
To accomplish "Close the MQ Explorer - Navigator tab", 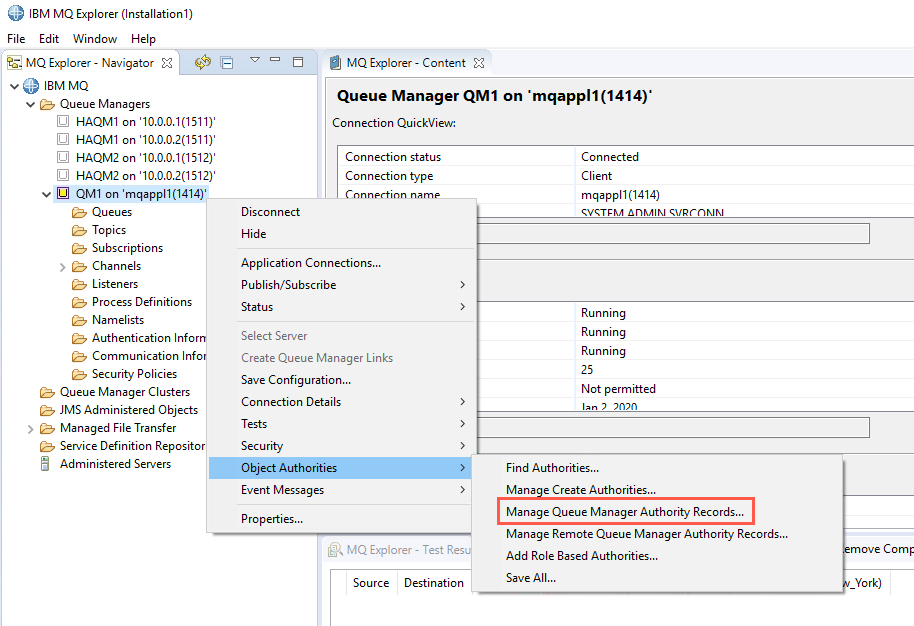I will click(x=167, y=63).
